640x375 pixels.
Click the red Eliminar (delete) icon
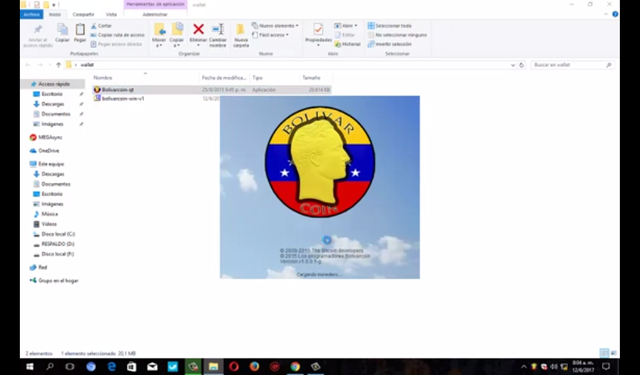(x=198, y=29)
